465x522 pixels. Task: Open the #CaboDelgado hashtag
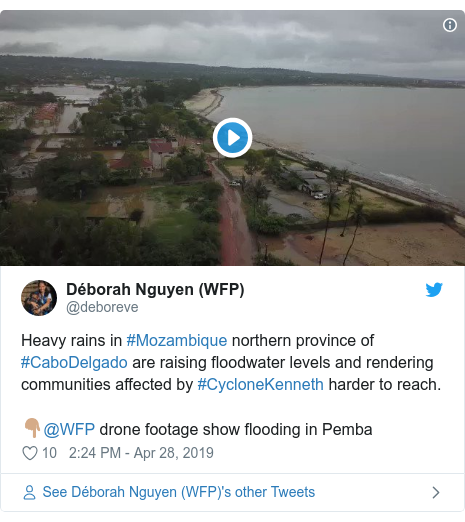(74, 362)
